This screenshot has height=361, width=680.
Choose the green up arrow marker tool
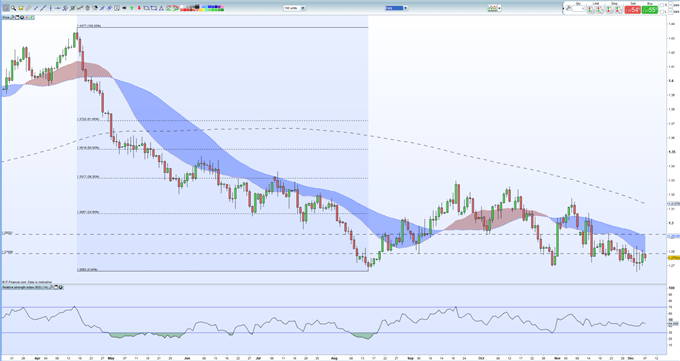[x=132, y=8]
